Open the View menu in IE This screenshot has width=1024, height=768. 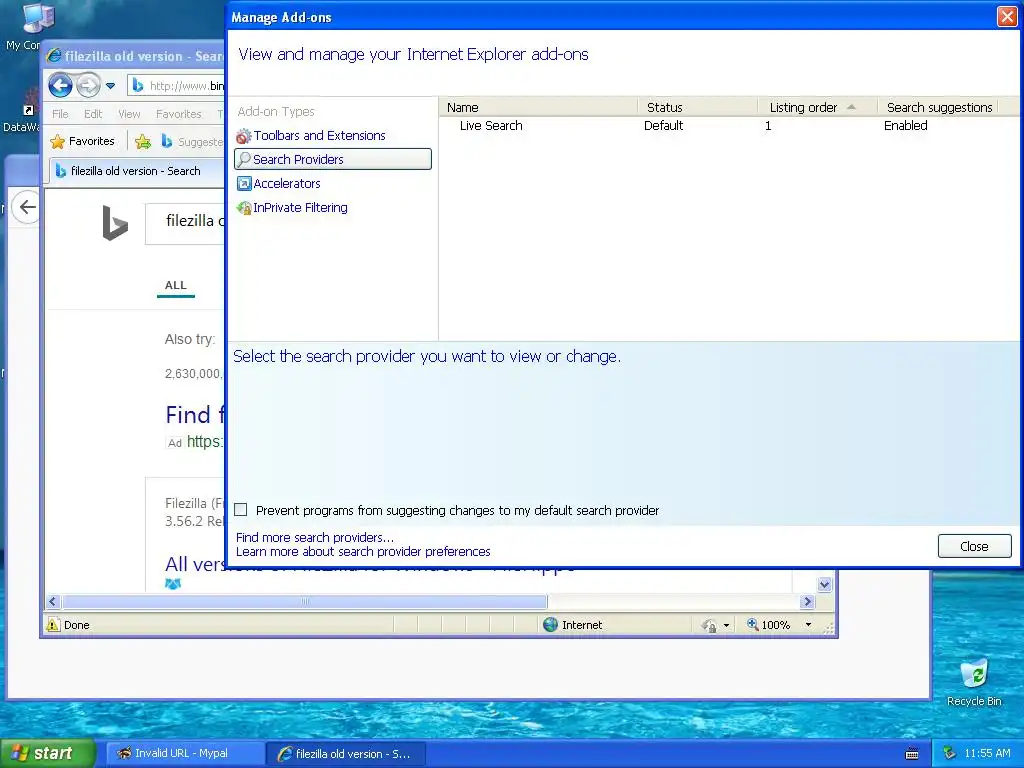pos(129,114)
